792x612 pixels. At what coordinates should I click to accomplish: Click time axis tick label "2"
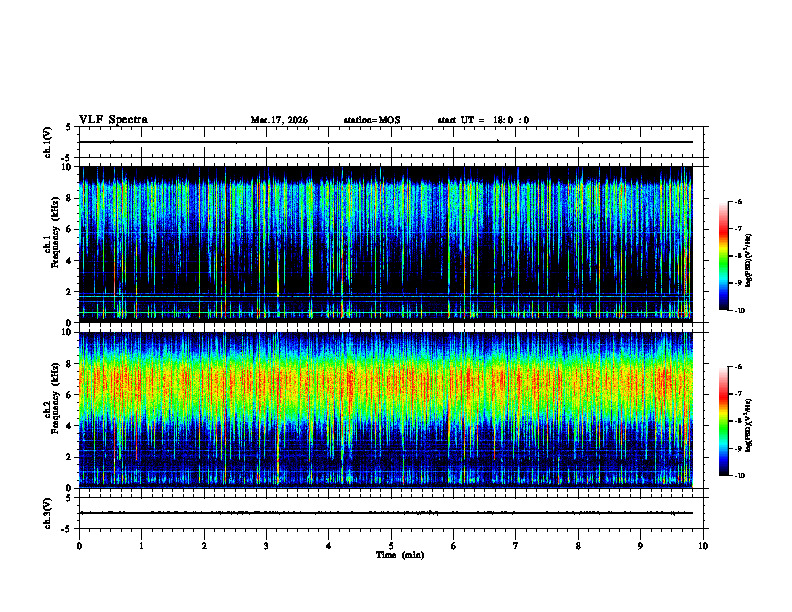[204, 546]
